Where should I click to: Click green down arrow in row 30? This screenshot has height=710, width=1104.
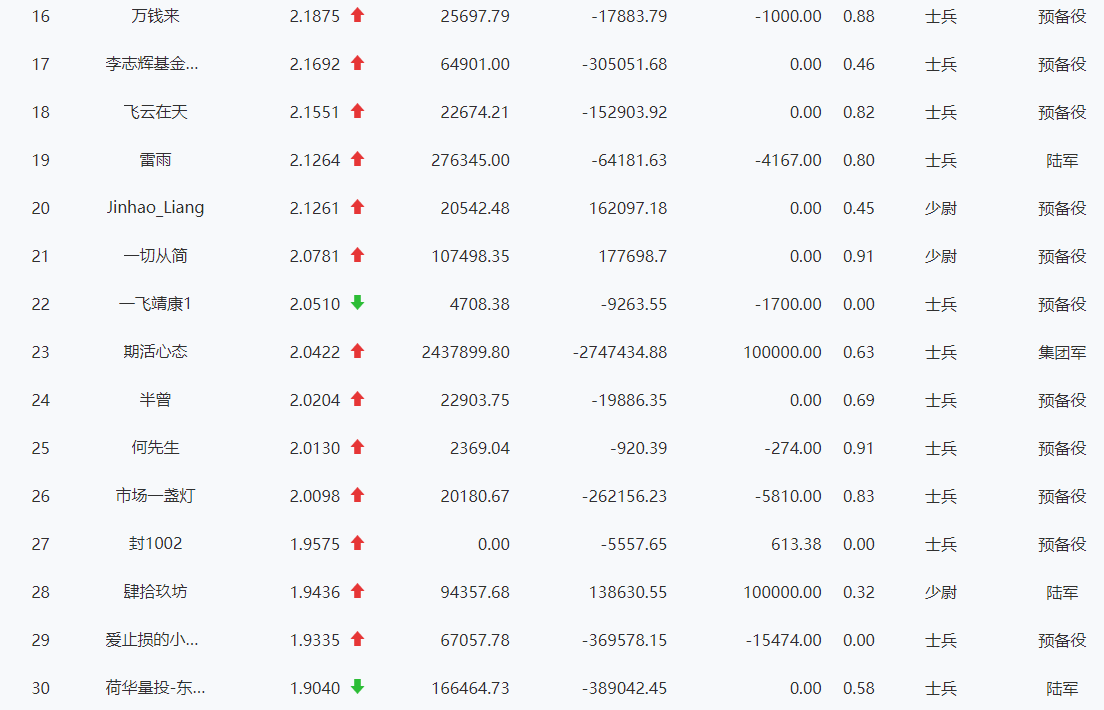coord(357,687)
